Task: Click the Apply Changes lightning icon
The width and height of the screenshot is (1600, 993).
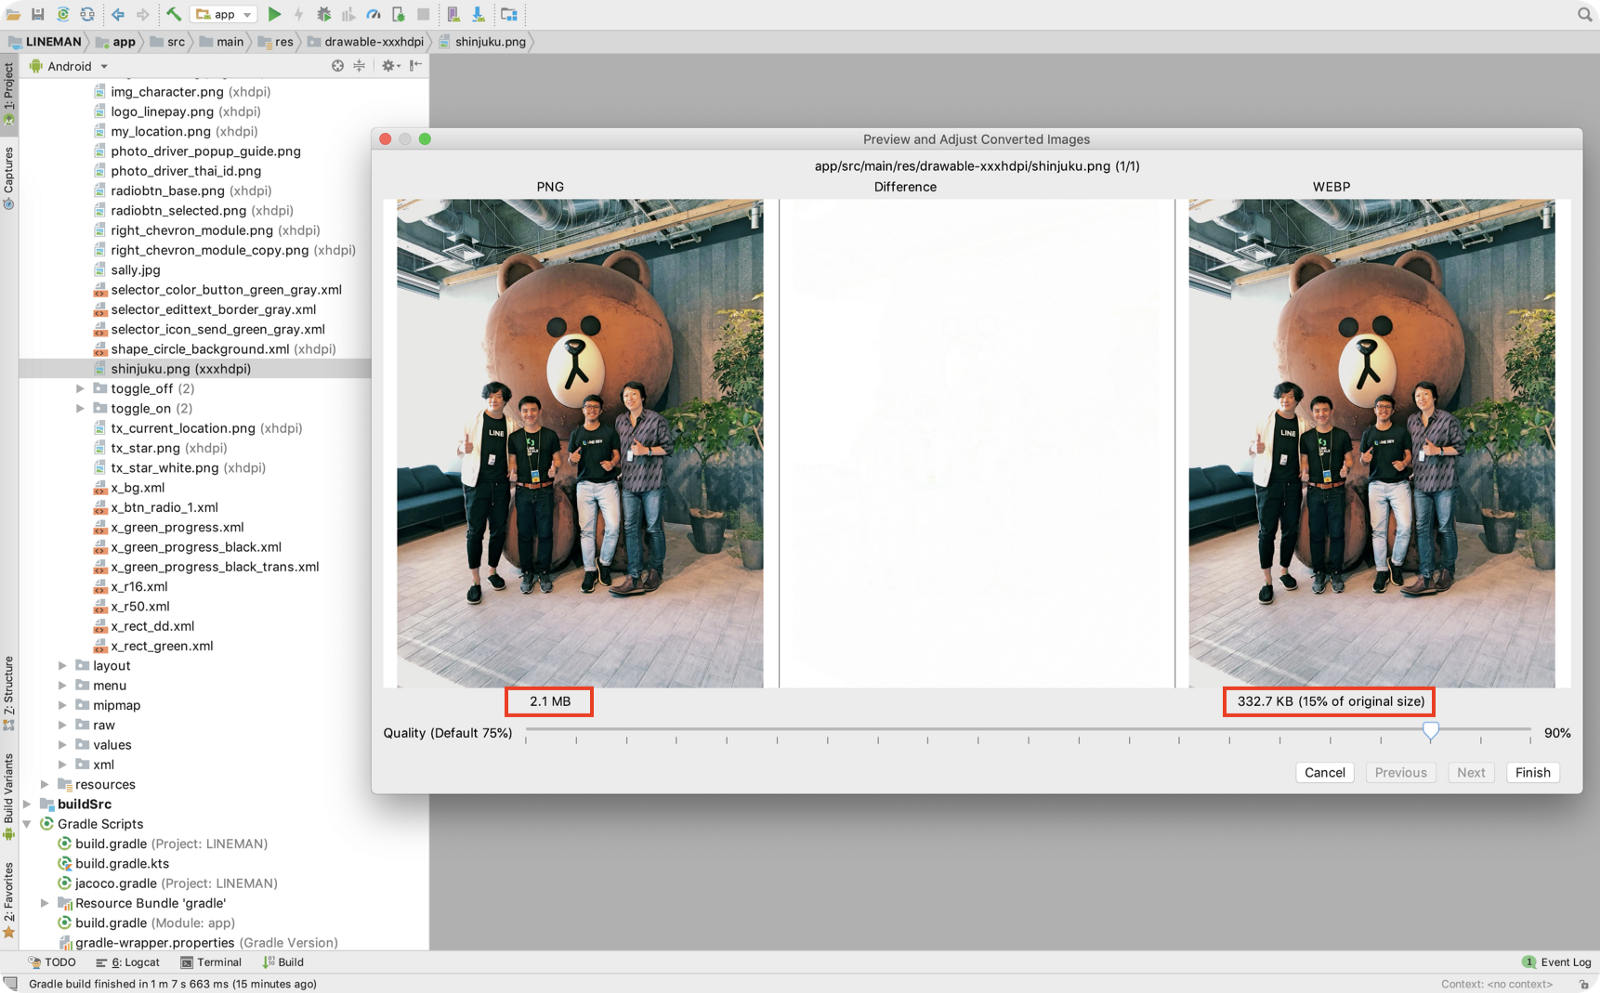Action: click(299, 14)
